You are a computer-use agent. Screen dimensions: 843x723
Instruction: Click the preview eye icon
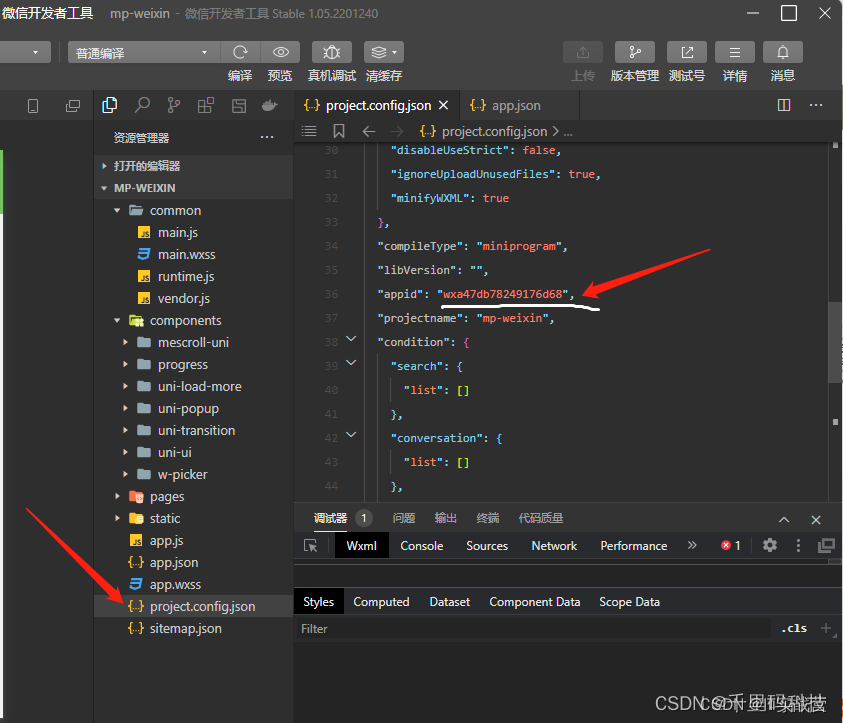280,52
